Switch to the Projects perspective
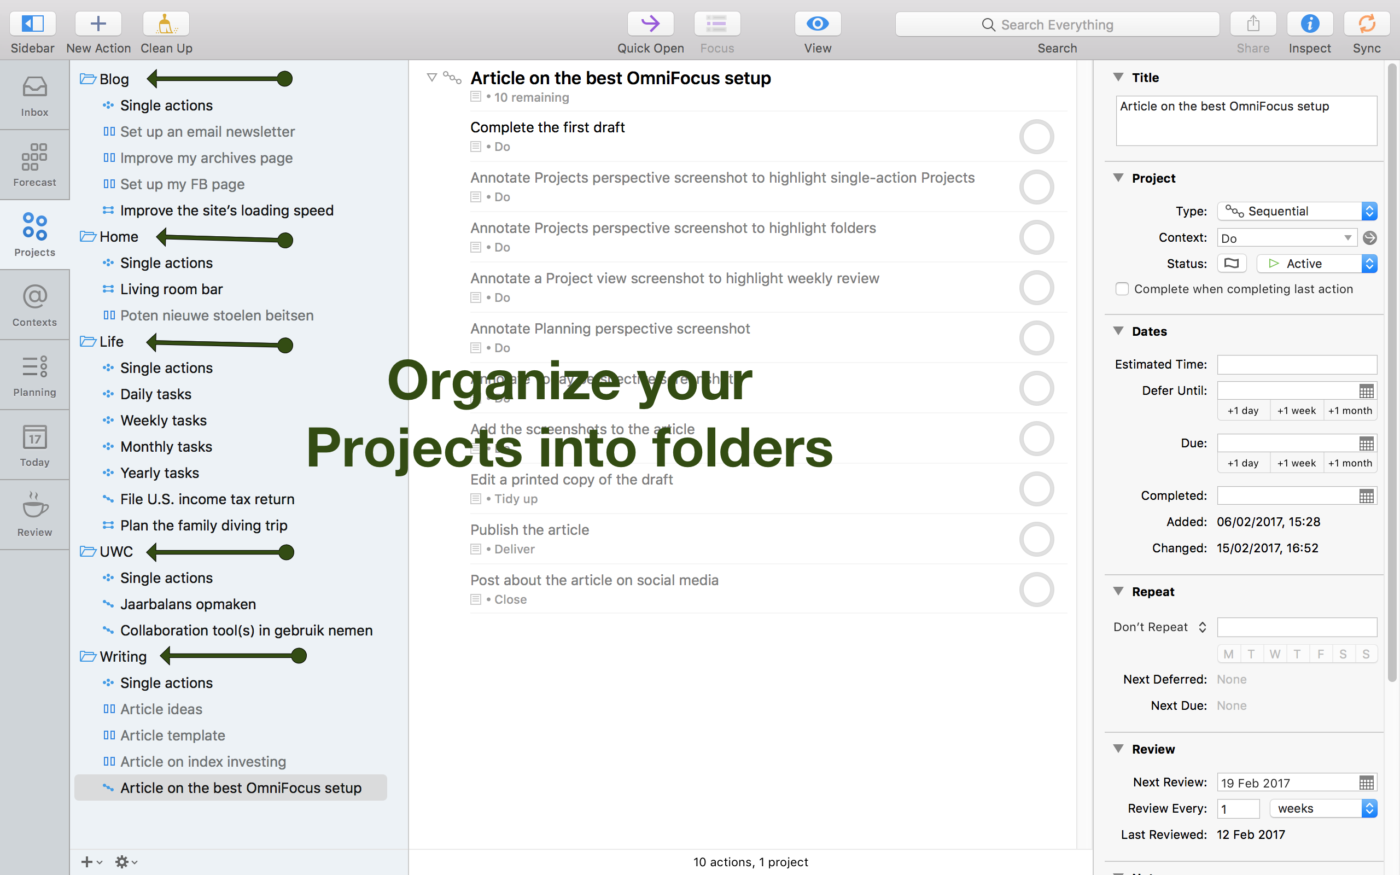Screen dimensions: 1400x875 [x=35, y=235]
